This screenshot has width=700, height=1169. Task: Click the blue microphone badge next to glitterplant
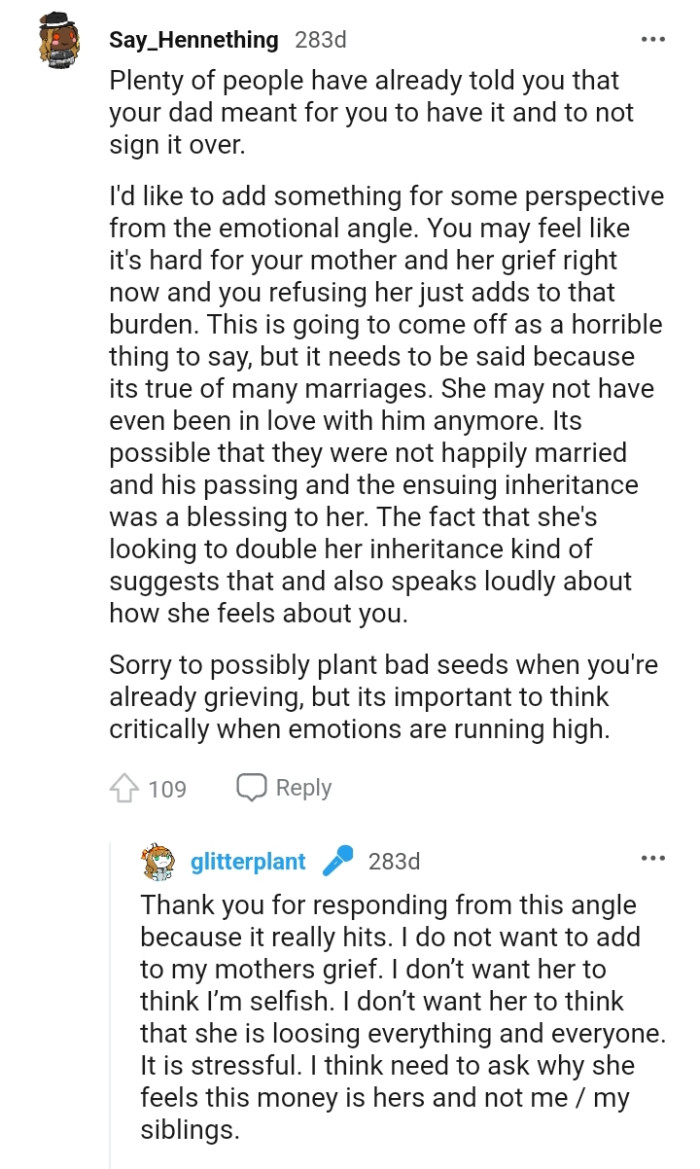[x=336, y=860]
